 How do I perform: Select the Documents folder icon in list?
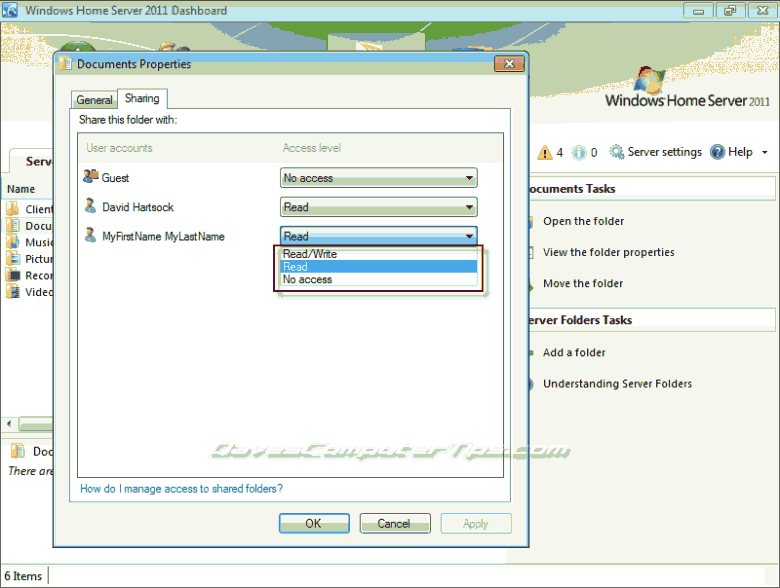tap(12, 225)
